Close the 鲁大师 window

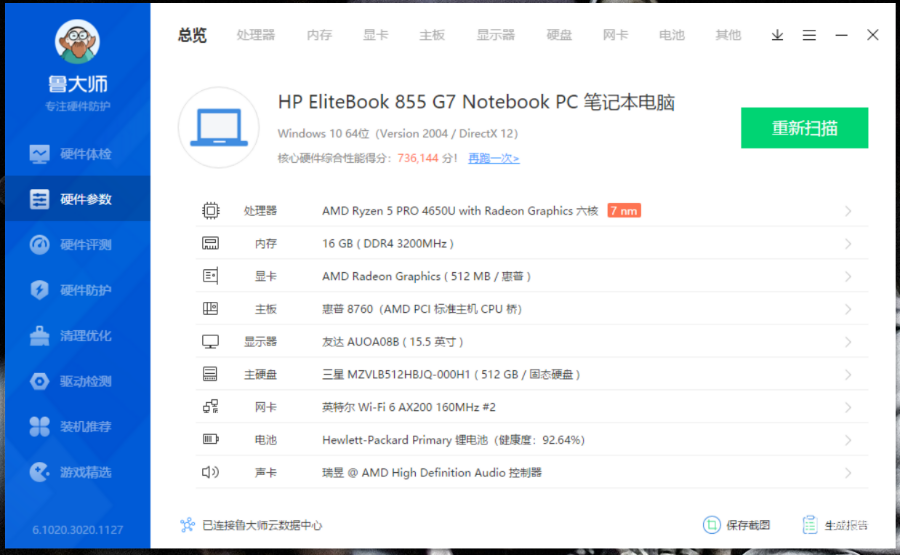[872, 35]
